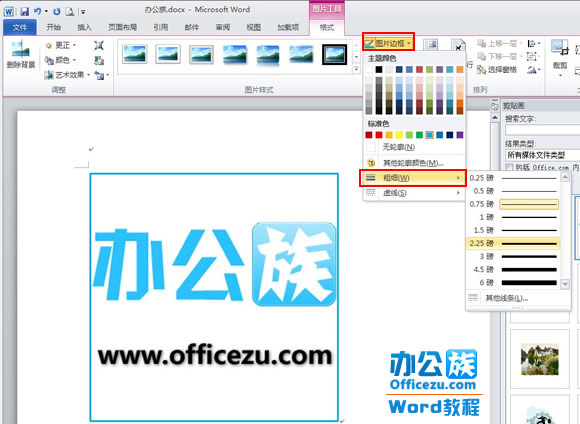Click the 裁剪 (Crop) icon
Viewport: 580px width, 424px height.
pyautogui.click(x=559, y=48)
